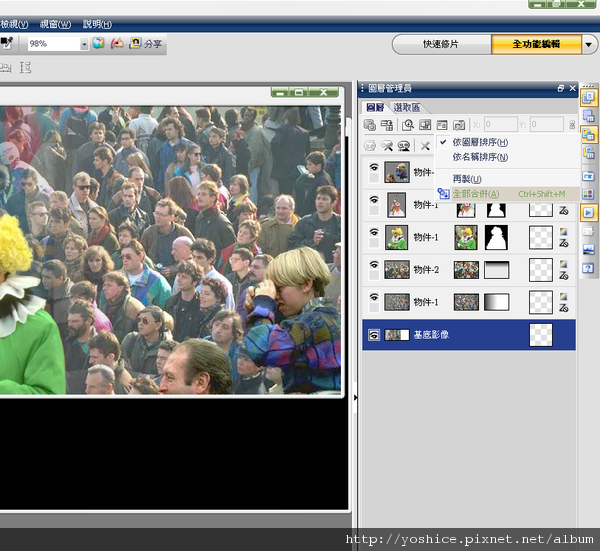Click the 物件-2 layer name
The width and height of the screenshot is (600, 551).
pos(426,270)
